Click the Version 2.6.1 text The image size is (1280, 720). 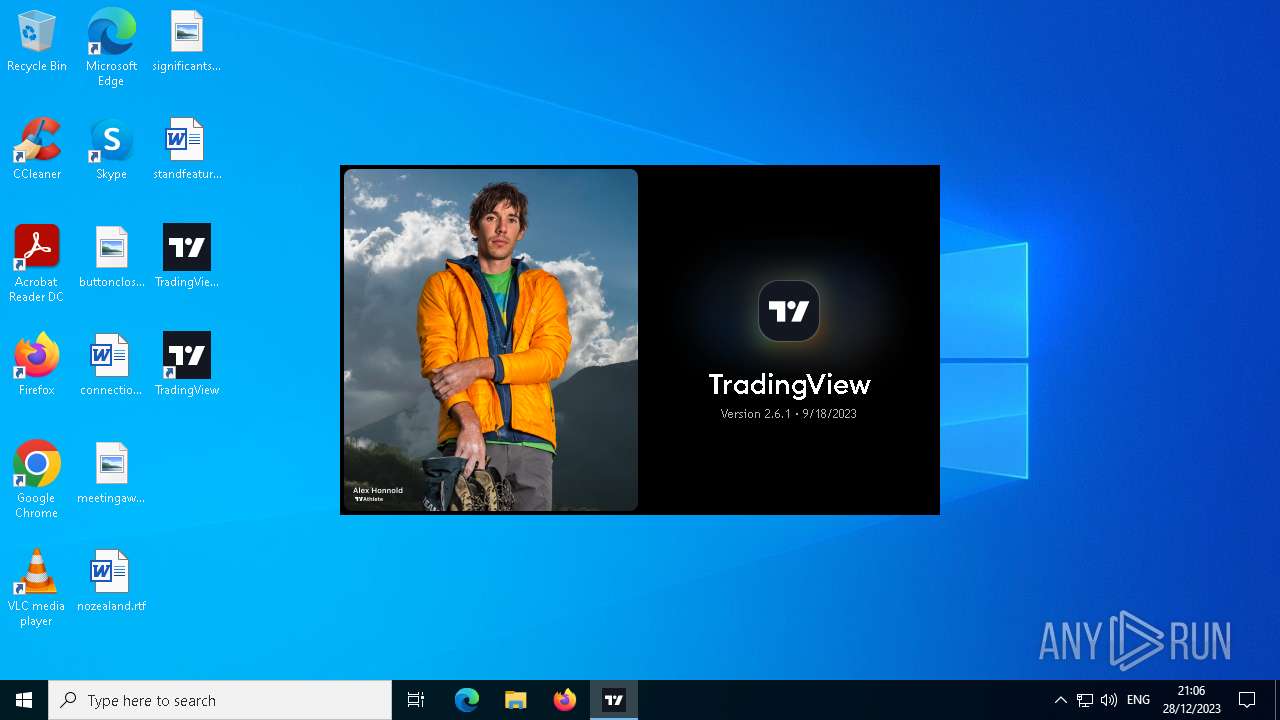click(789, 414)
